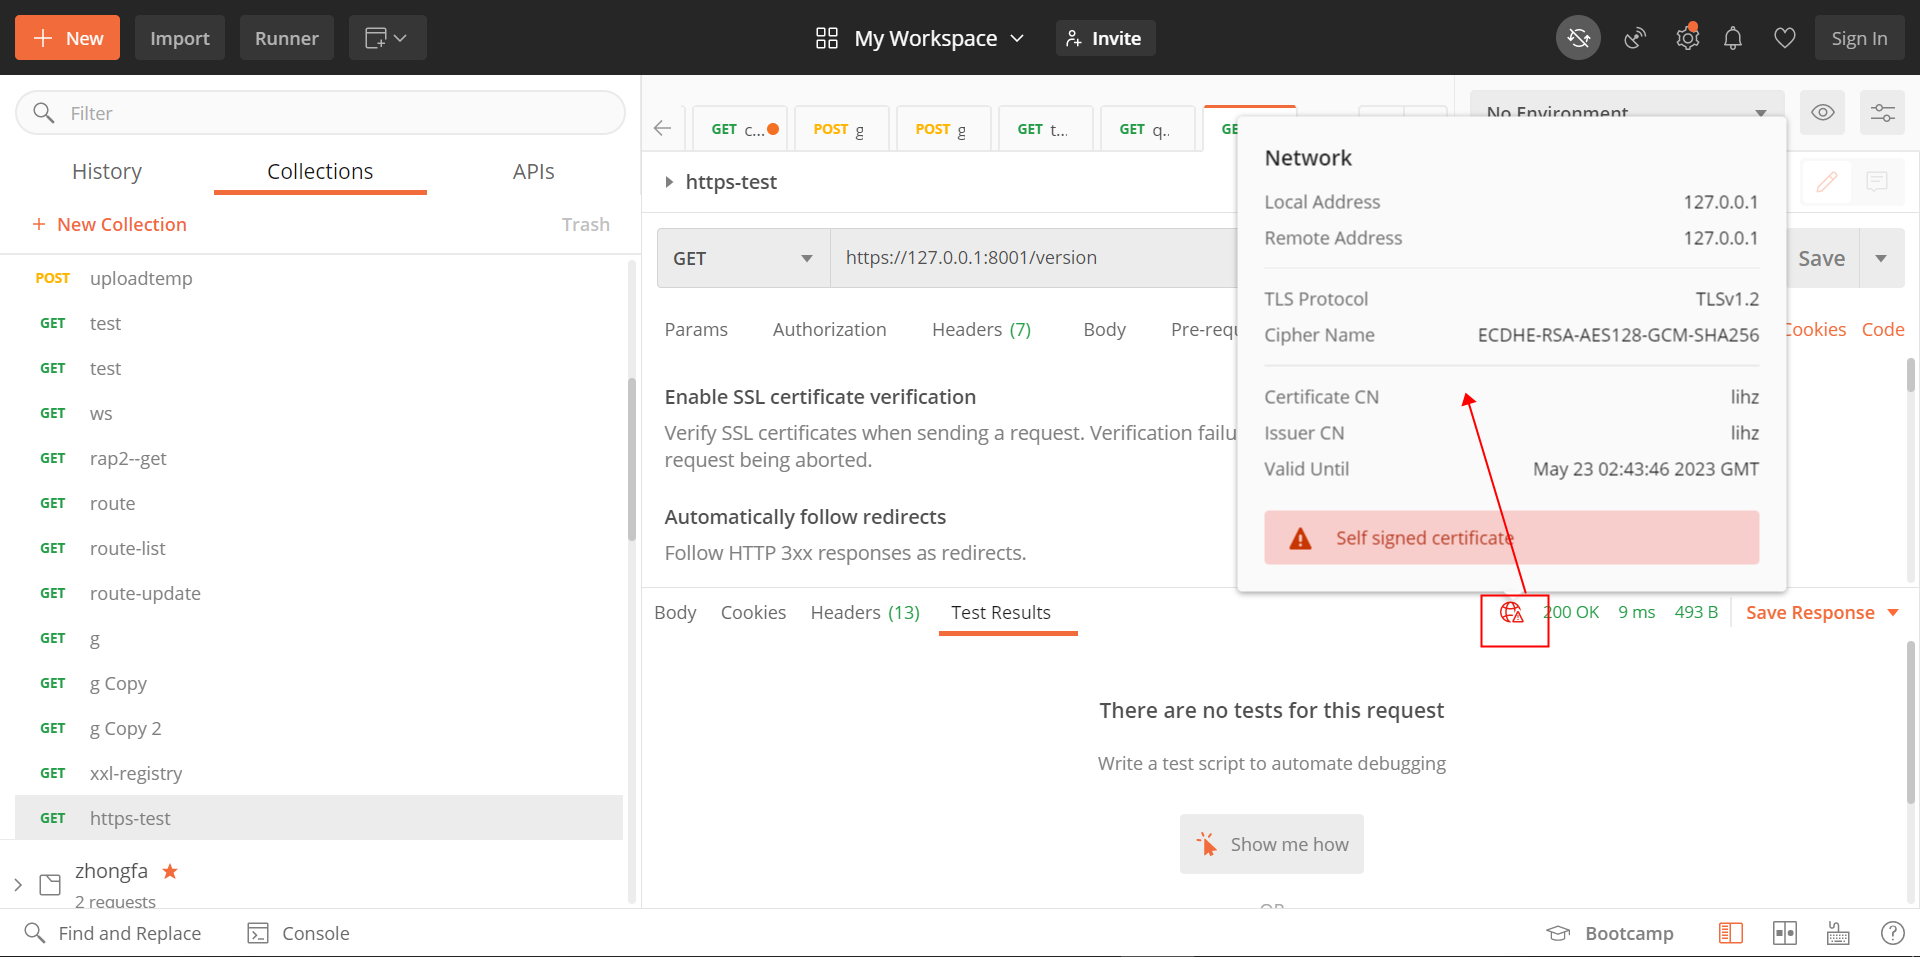The image size is (1920, 957).
Task: Switch to the GET c... request tab
Action: (x=740, y=129)
